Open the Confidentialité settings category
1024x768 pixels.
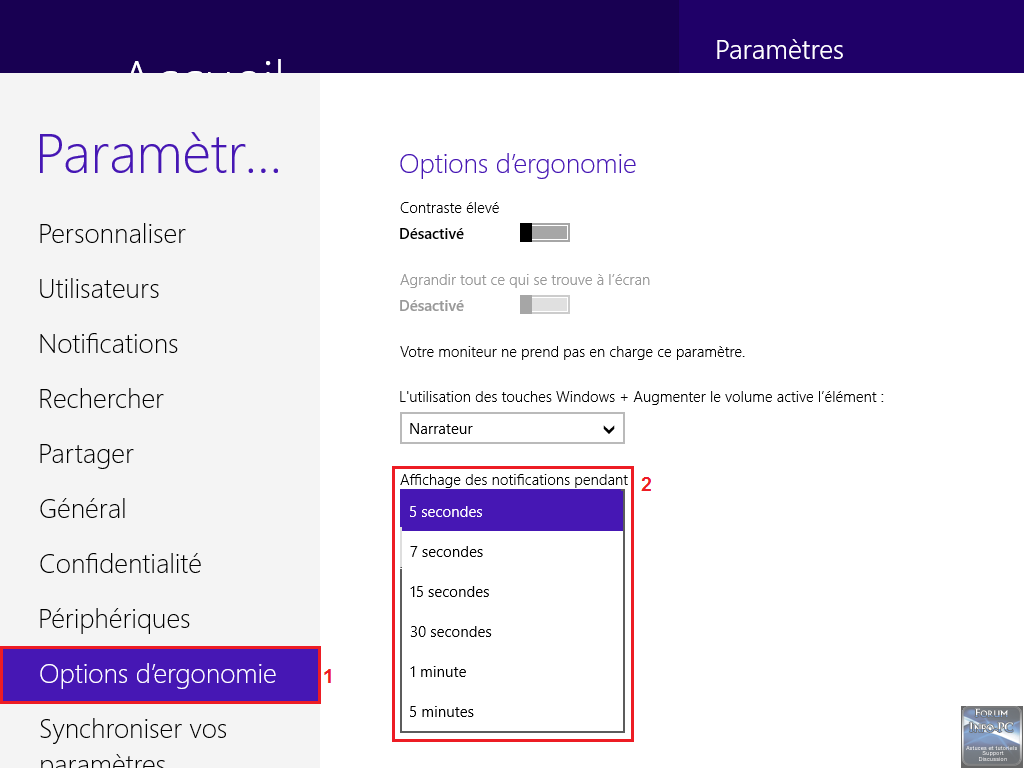pos(120,564)
